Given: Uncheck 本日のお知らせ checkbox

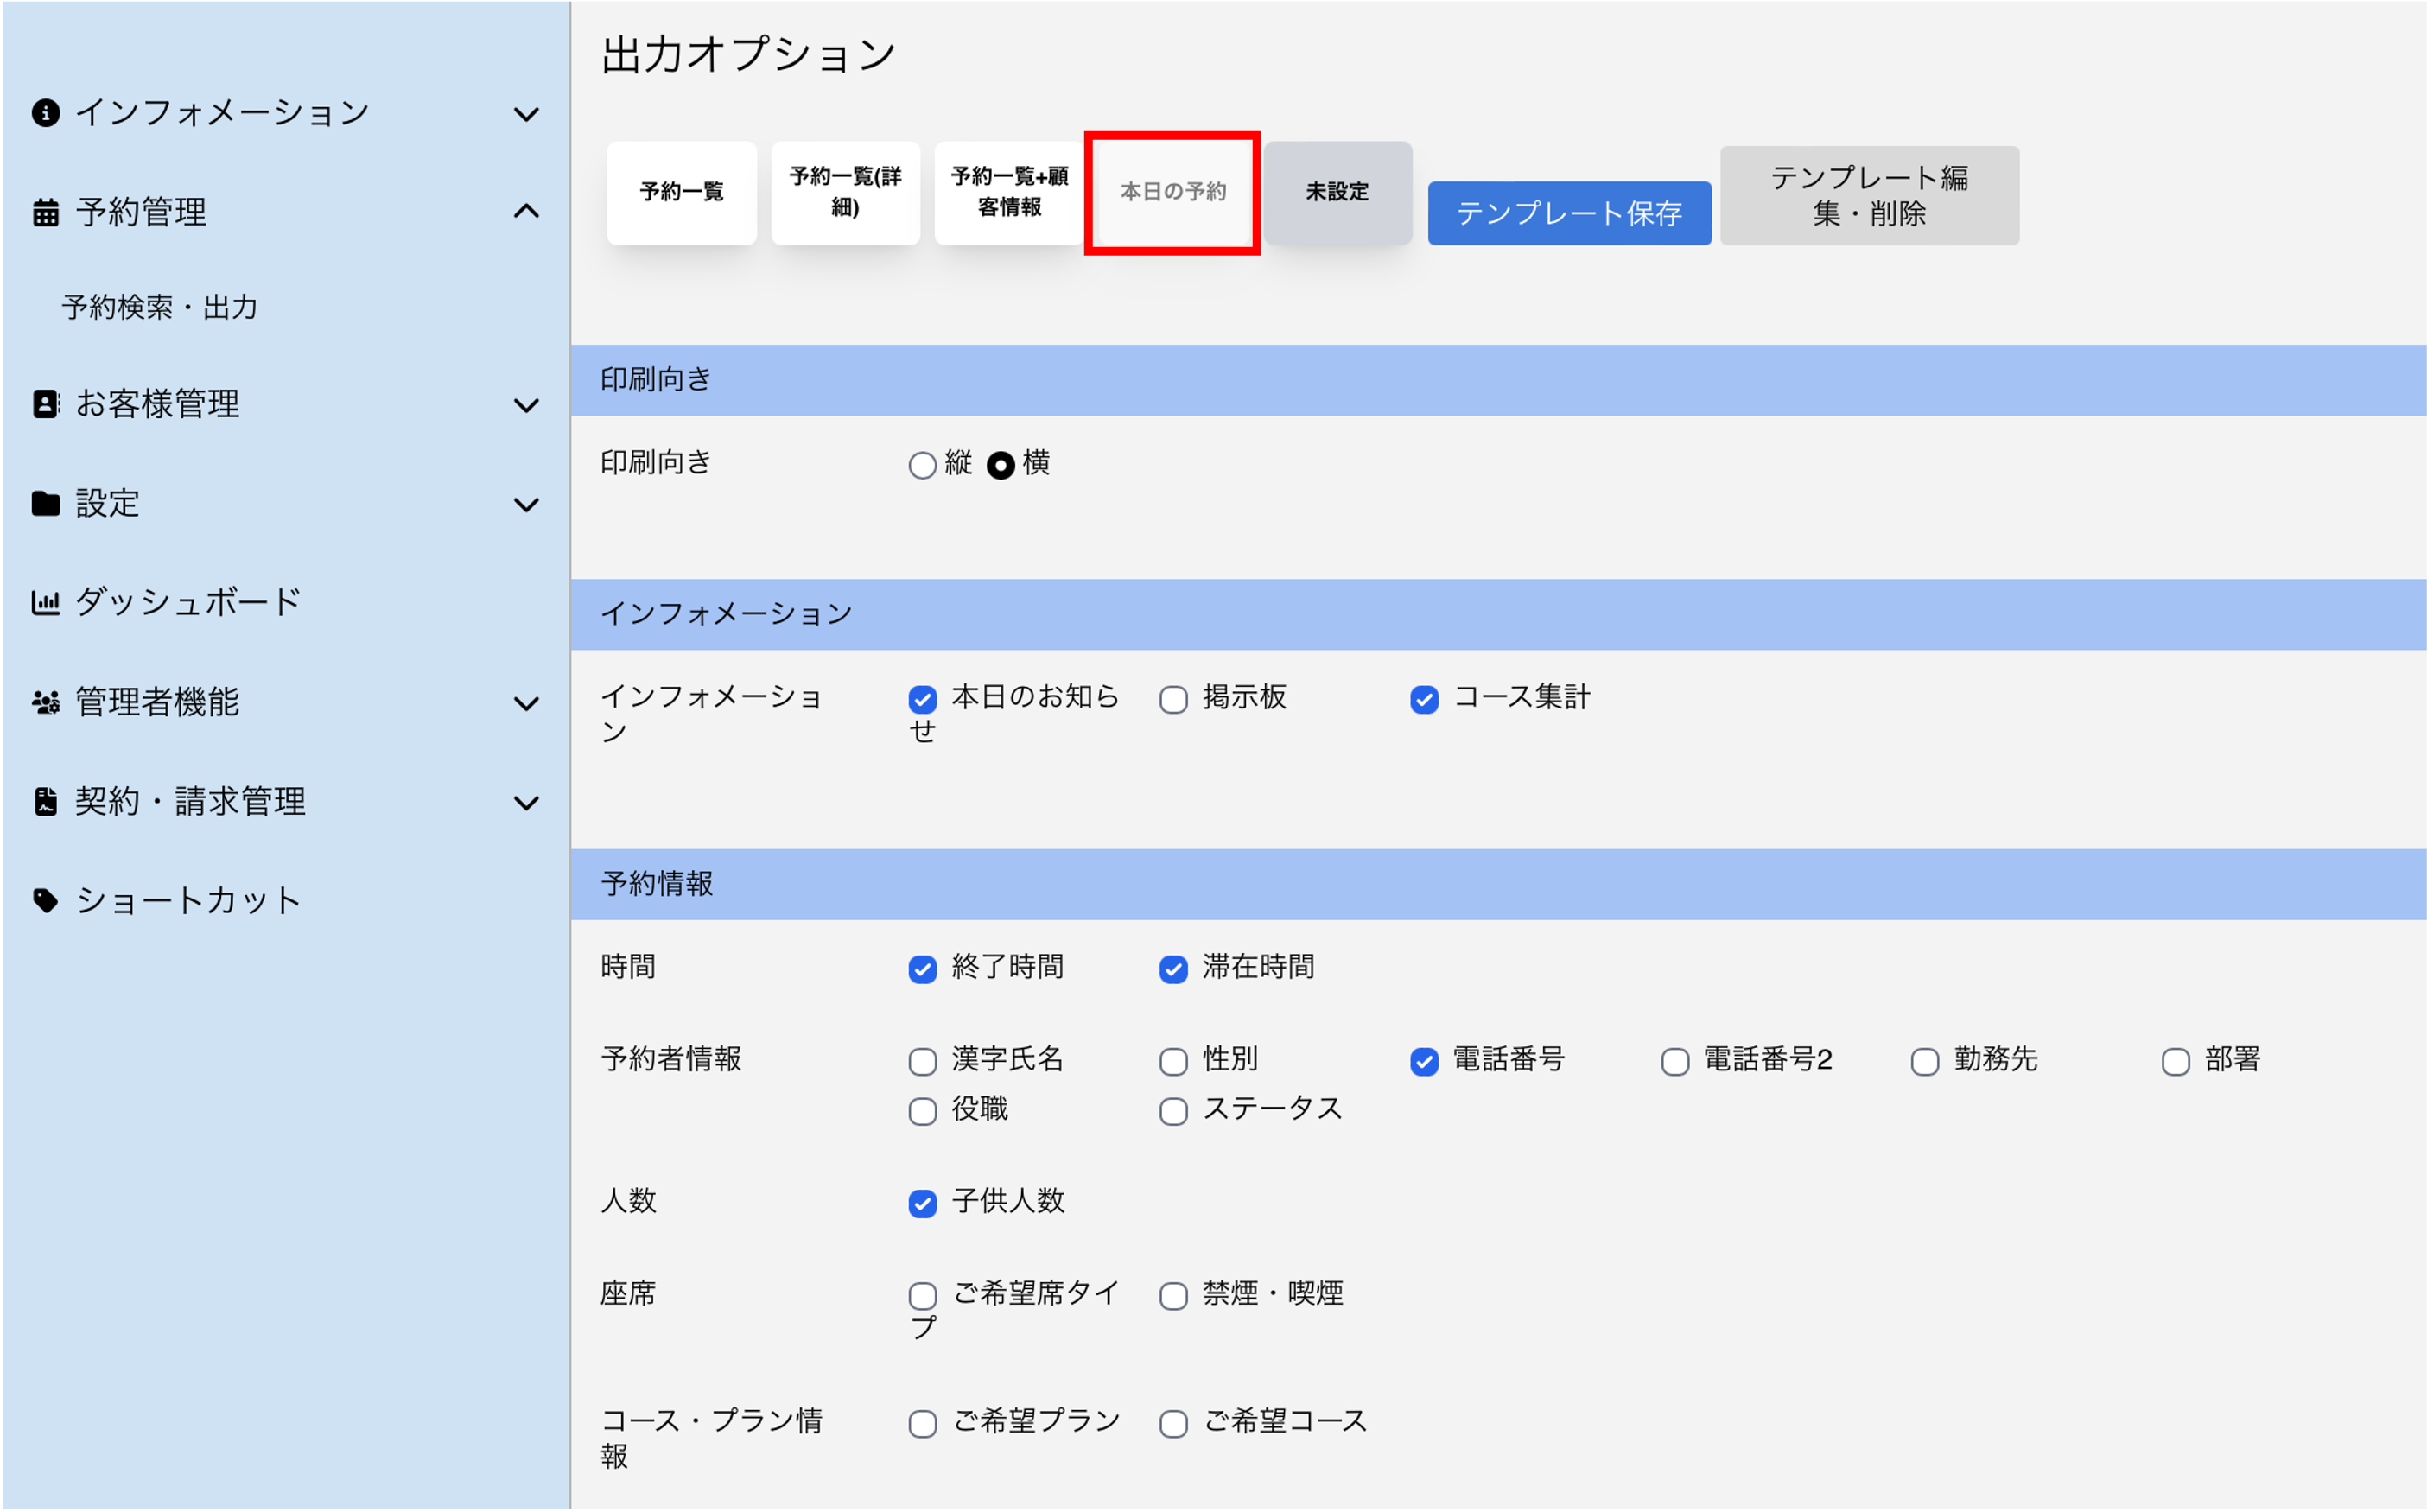Looking at the screenshot, I should [922, 699].
